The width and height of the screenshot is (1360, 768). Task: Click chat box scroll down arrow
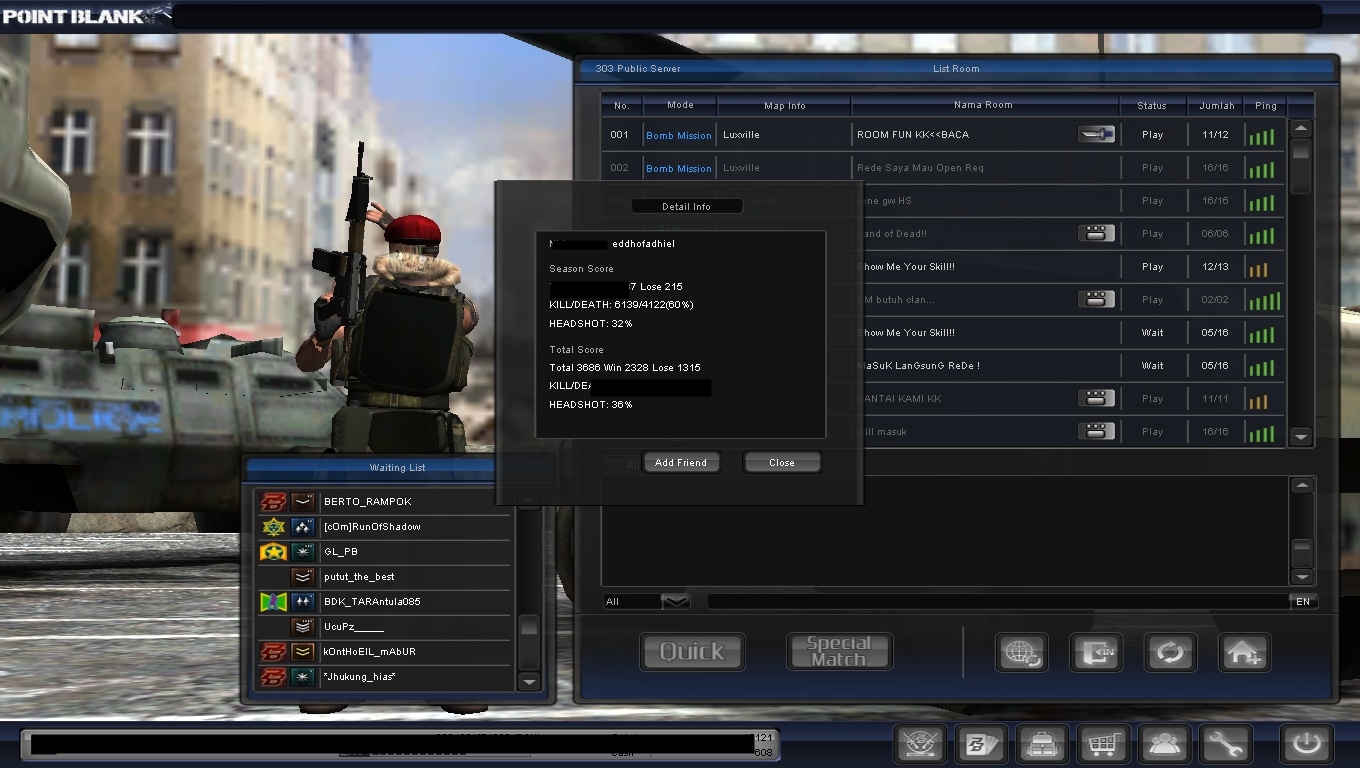1301,576
